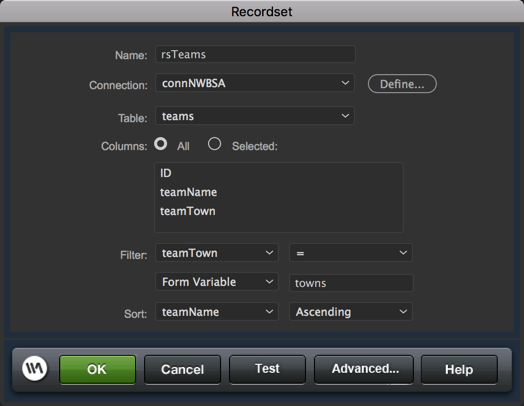Switch to Advanced... recordset mode
Viewport: 524px width, 406px height.
tap(364, 369)
